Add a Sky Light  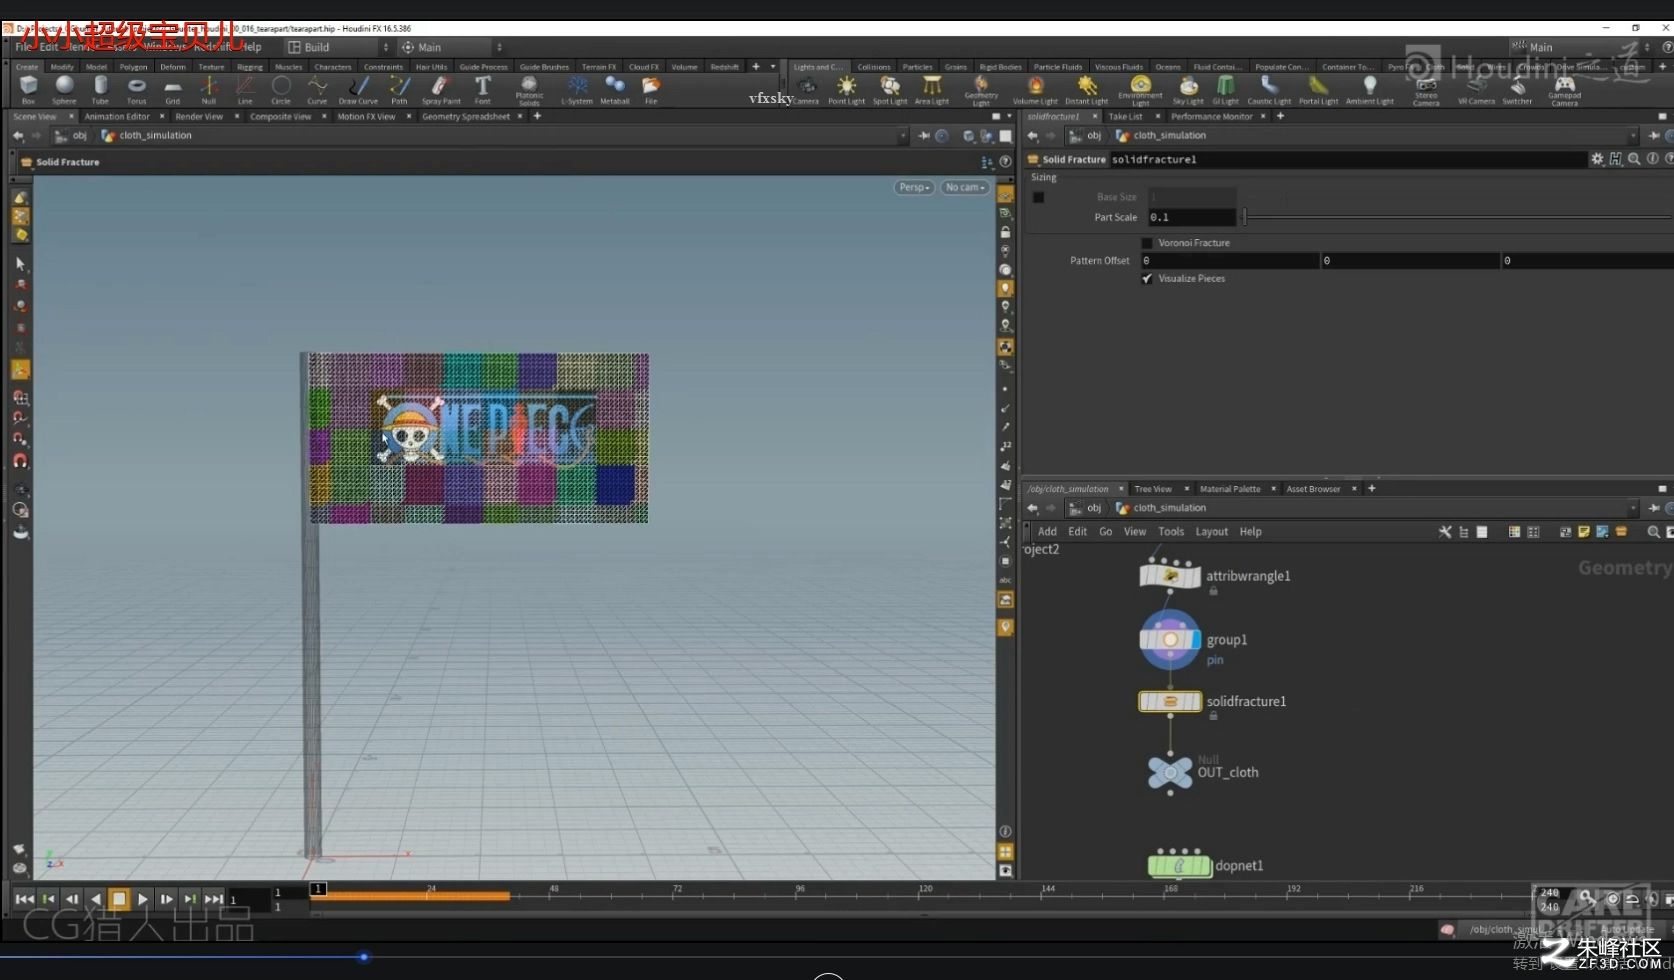(1188, 89)
